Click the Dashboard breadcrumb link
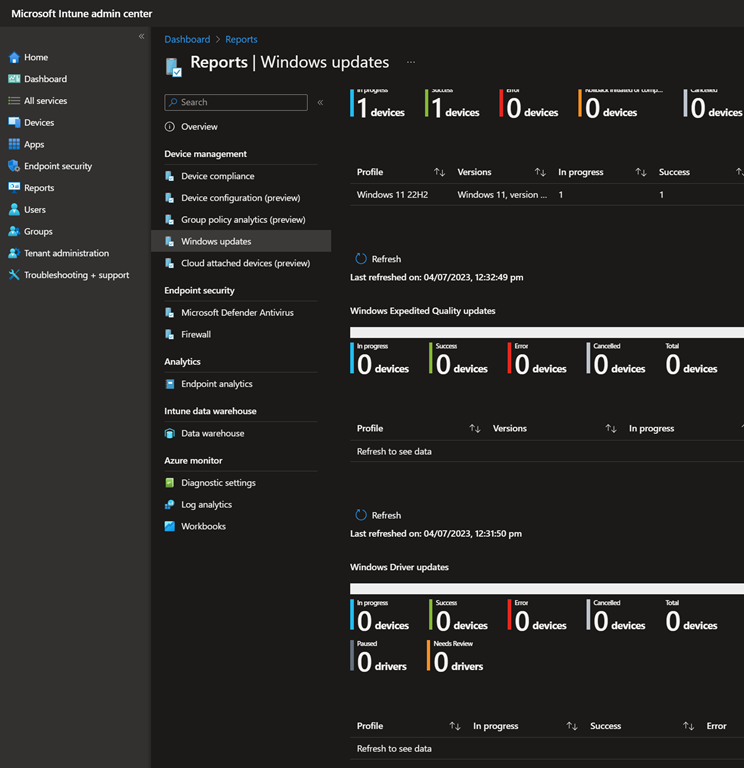The width and height of the screenshot is (744, 768). click(x=187, y=40)
